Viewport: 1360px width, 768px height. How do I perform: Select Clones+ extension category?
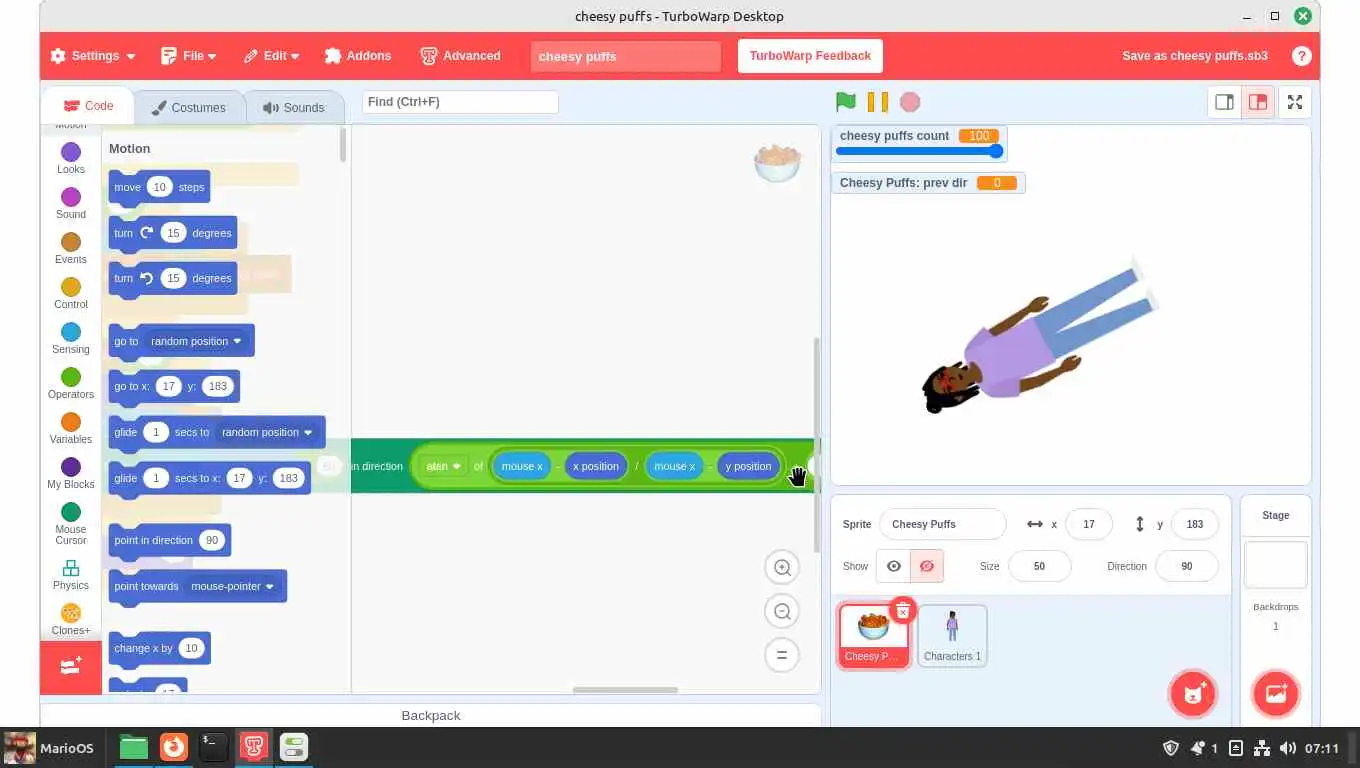[x=71, y=619]
